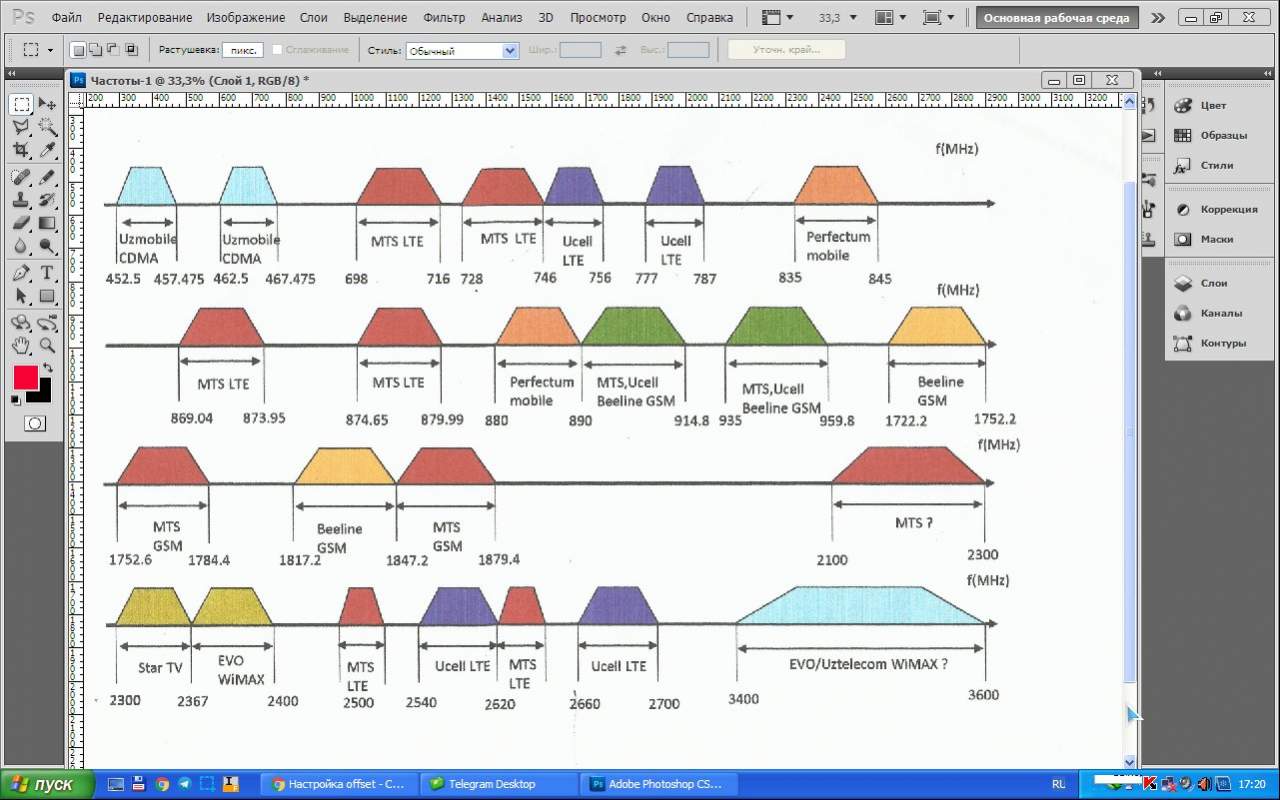Expand the Arrange Documents dropdown
This screenshot has width=1280, height=800.
[890, 18]
